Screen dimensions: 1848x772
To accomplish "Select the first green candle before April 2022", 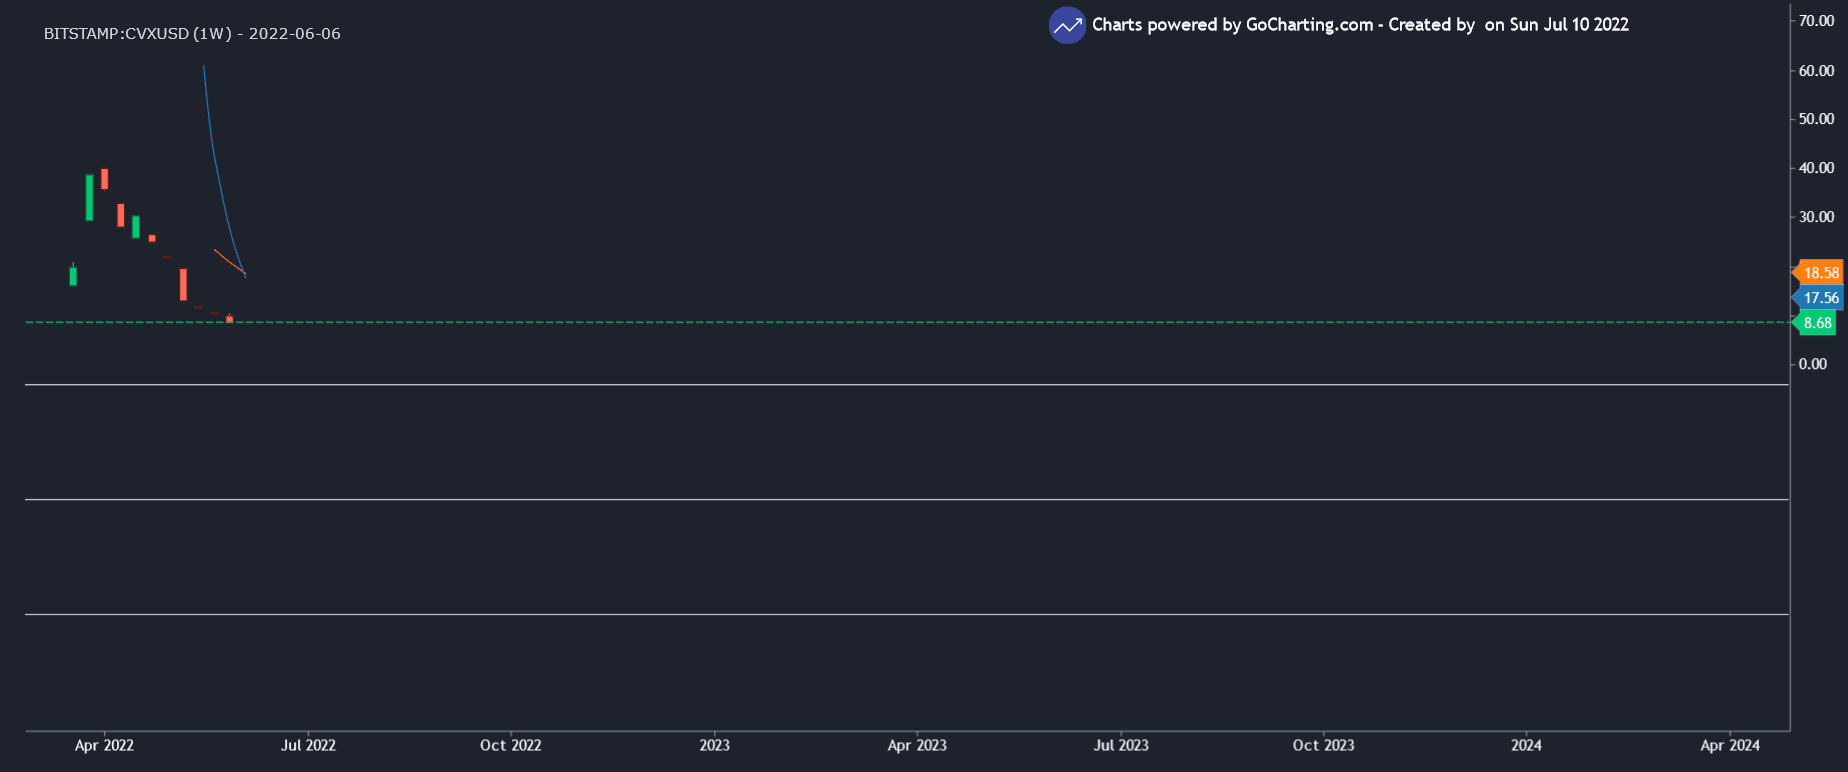I will pyautogui.click(x=73, y=276).
